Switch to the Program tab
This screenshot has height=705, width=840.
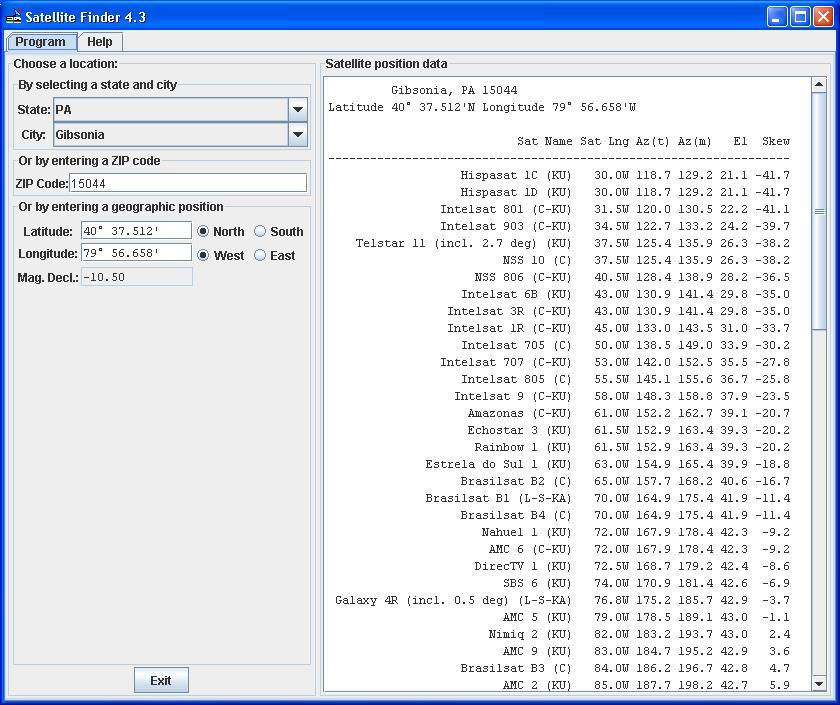click(40, 42)
